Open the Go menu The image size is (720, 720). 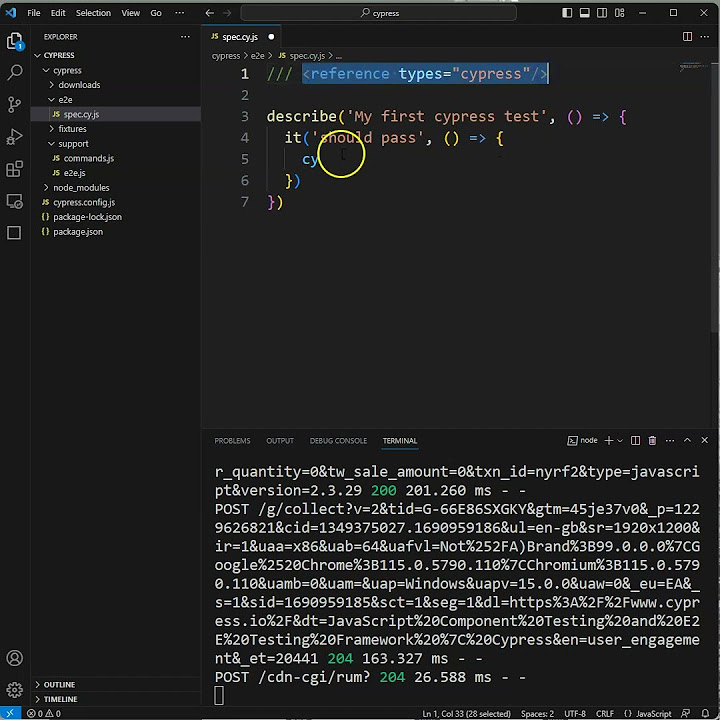point(156,13)
